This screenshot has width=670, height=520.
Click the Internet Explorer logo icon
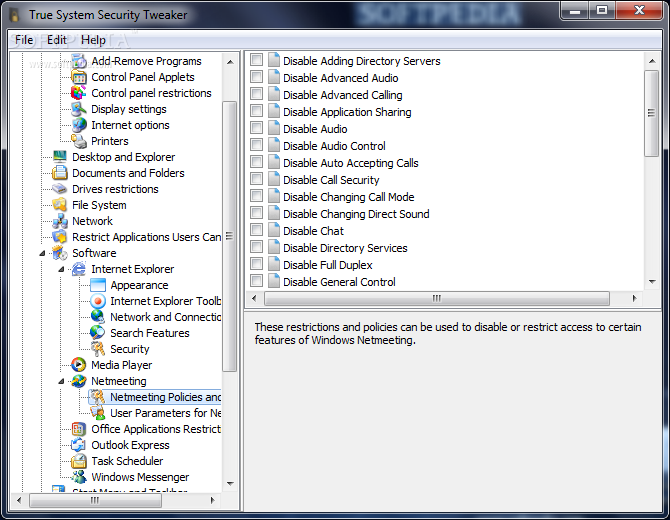coord(79,269)
